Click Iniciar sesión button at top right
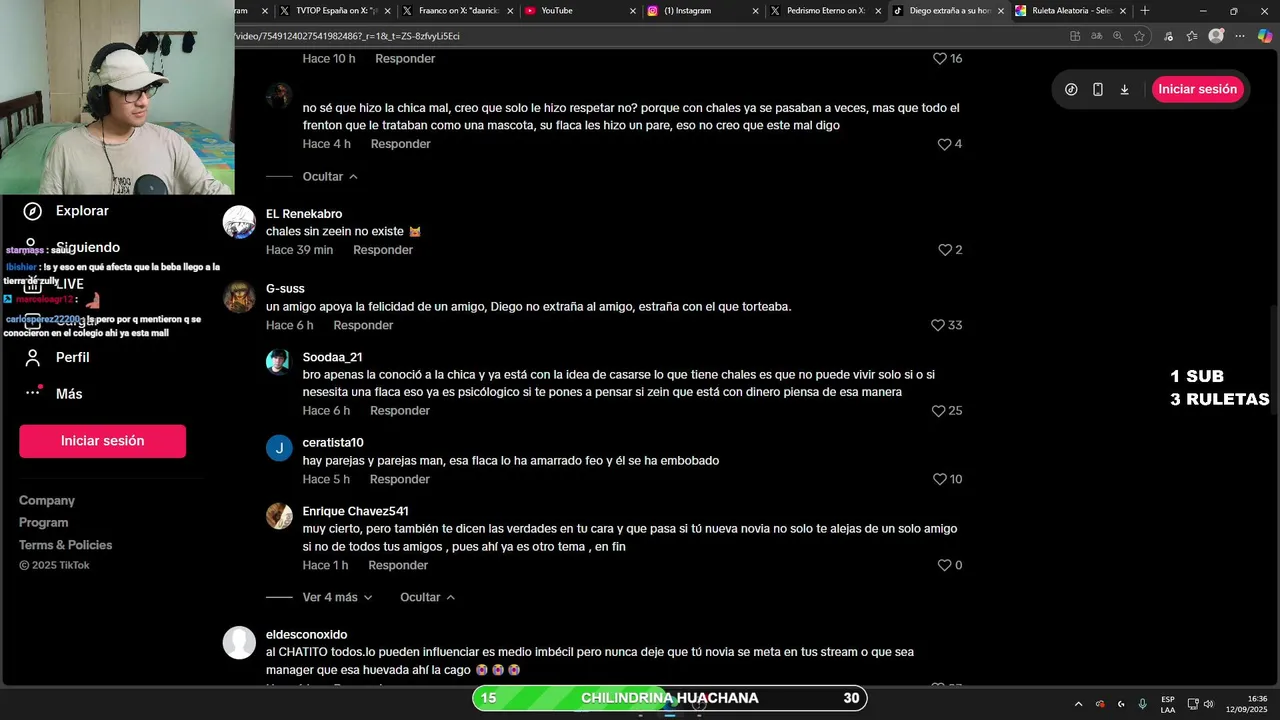Viewport: 1280px width, 720px height. [x=1198, y=89]
